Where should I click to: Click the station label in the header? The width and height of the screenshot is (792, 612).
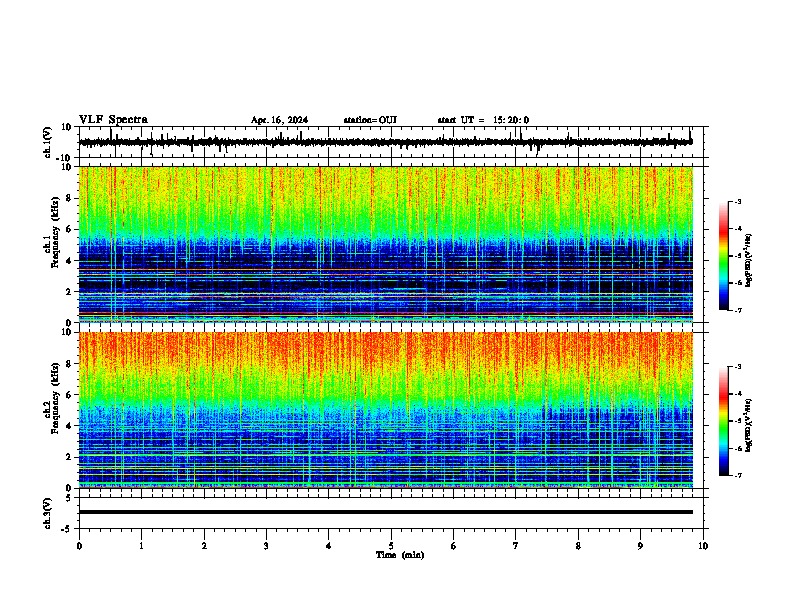370,120
